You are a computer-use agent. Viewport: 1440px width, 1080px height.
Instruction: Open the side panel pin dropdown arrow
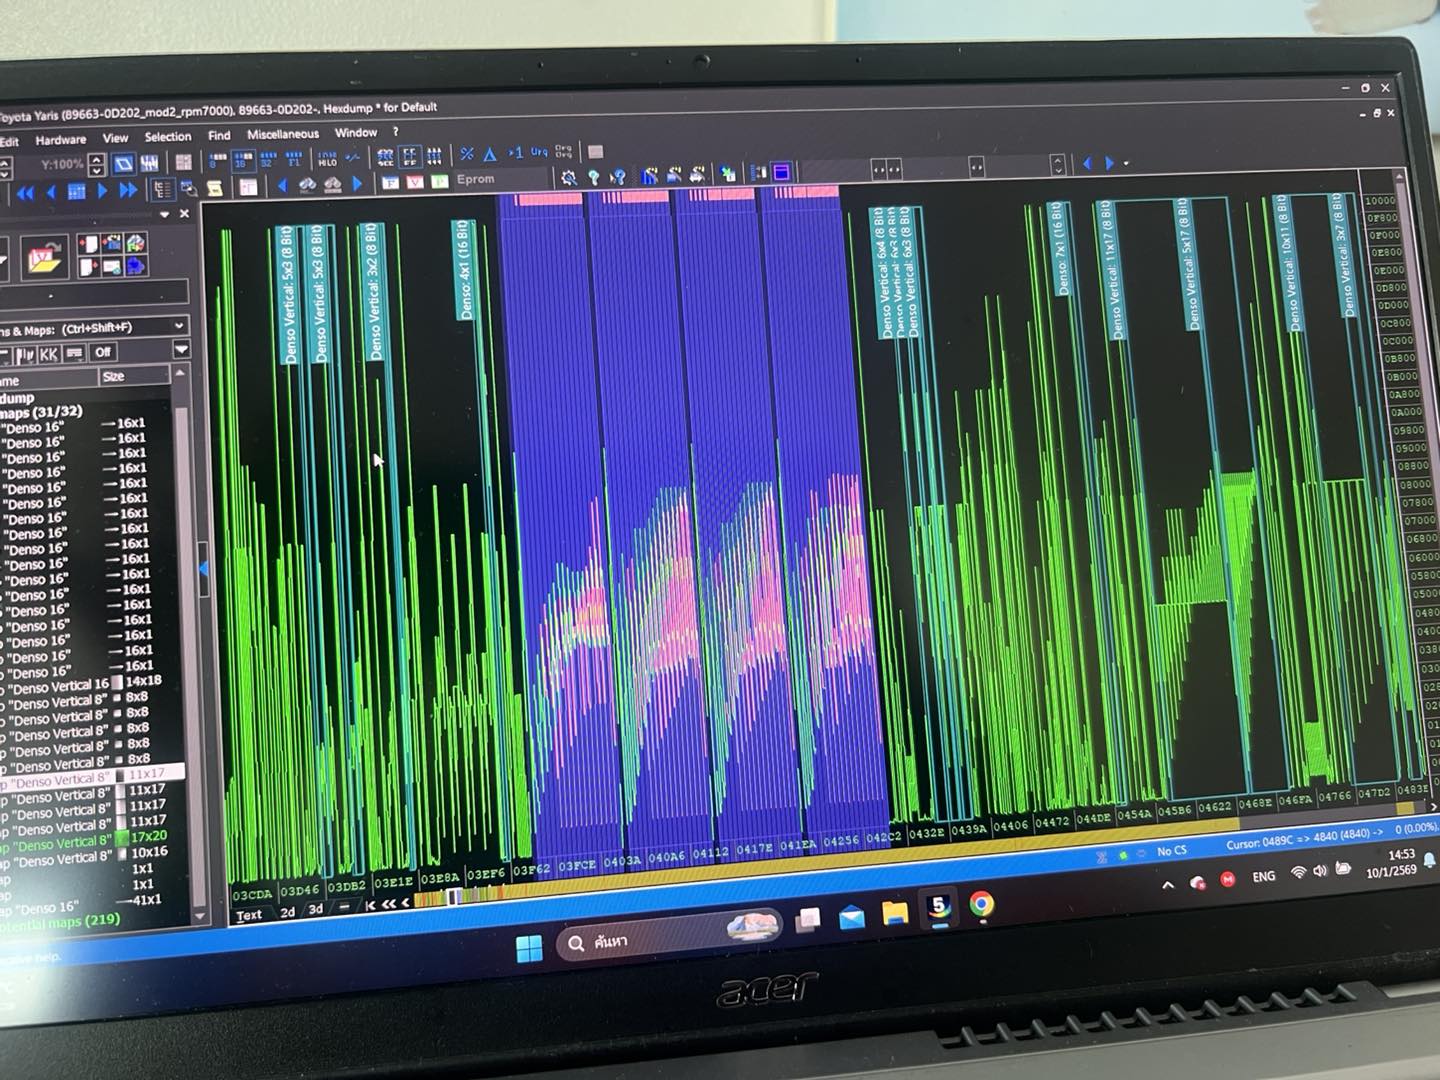coord(164,215)
